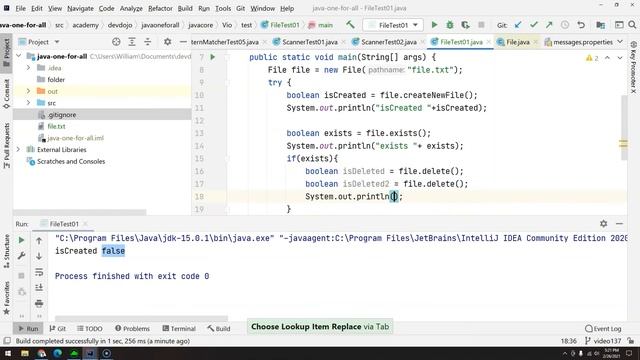This screenshot has width=640, height=360.
Task: Click the scroll to end icon
Action: tap(39, 287)
